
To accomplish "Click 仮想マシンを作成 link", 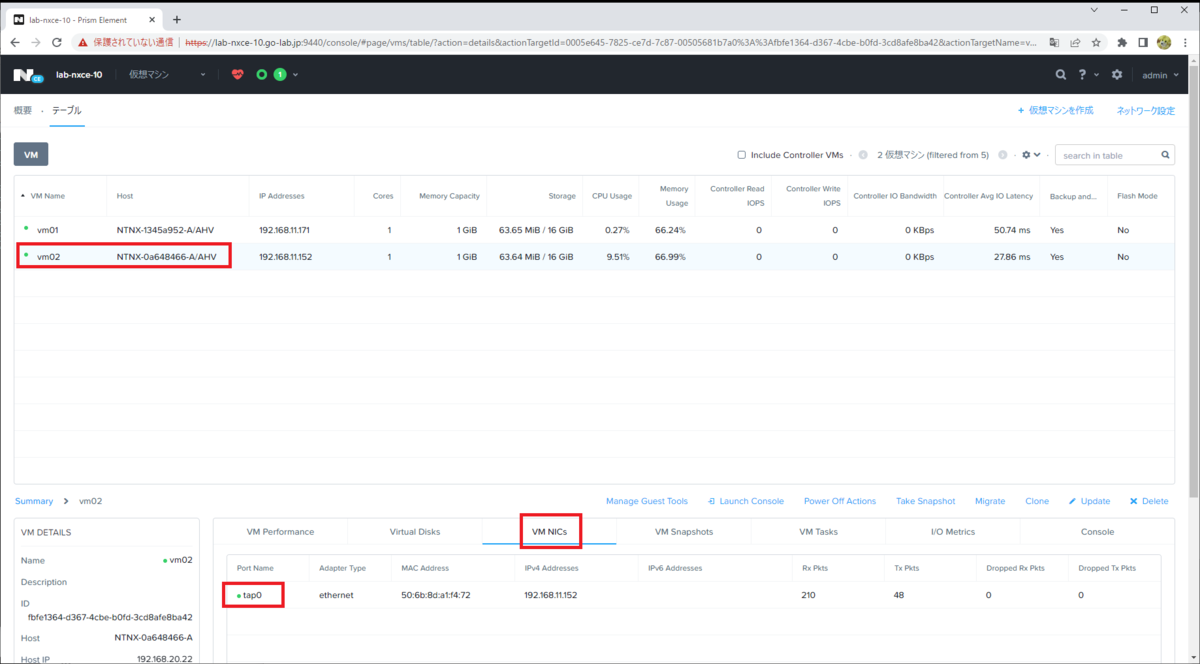I will [1055, 110].
